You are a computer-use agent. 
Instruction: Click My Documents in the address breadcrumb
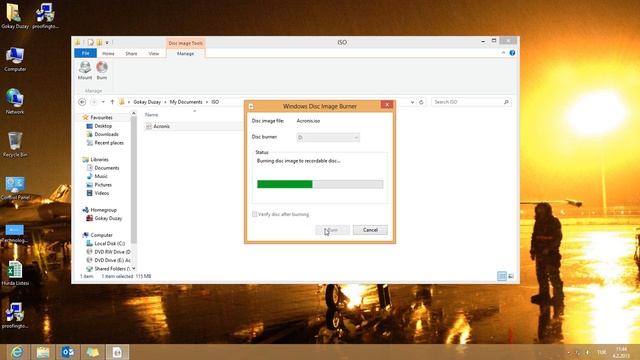coord(186,102)
